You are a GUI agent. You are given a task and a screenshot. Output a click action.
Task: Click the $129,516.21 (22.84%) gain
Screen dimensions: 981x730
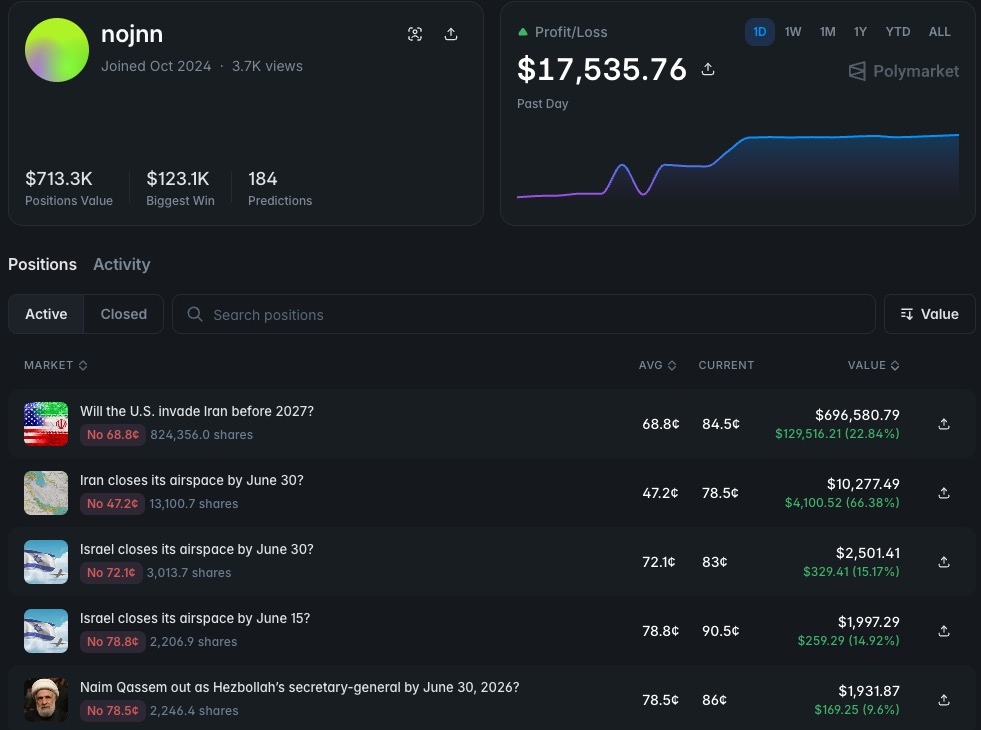837,433
